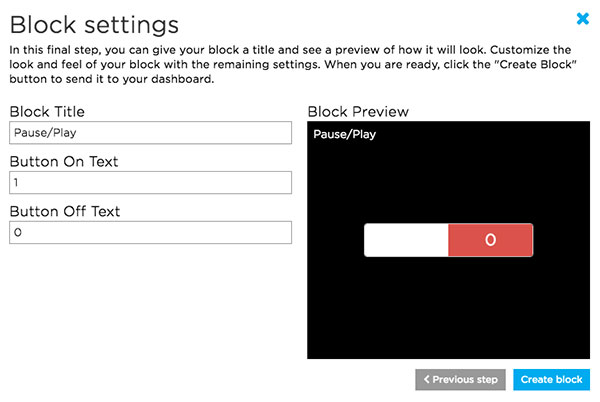Click the white half of the preview switch
600x402 pixels.
[406, 240]
